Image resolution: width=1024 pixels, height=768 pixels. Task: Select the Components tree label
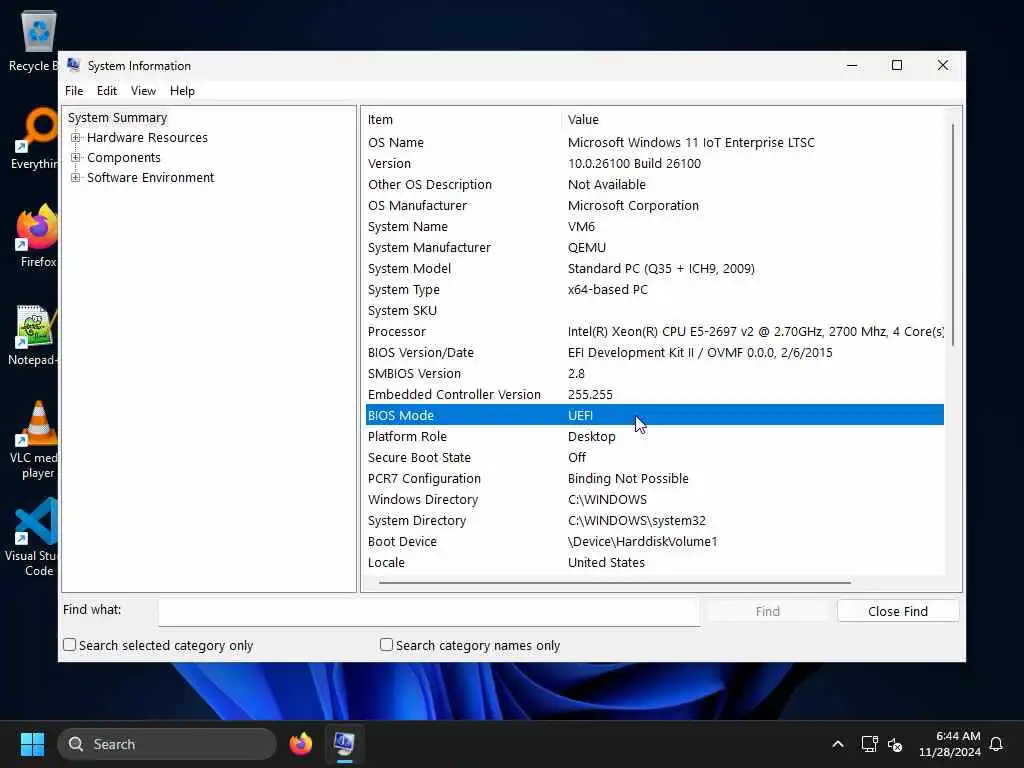[x=123, y=157]
